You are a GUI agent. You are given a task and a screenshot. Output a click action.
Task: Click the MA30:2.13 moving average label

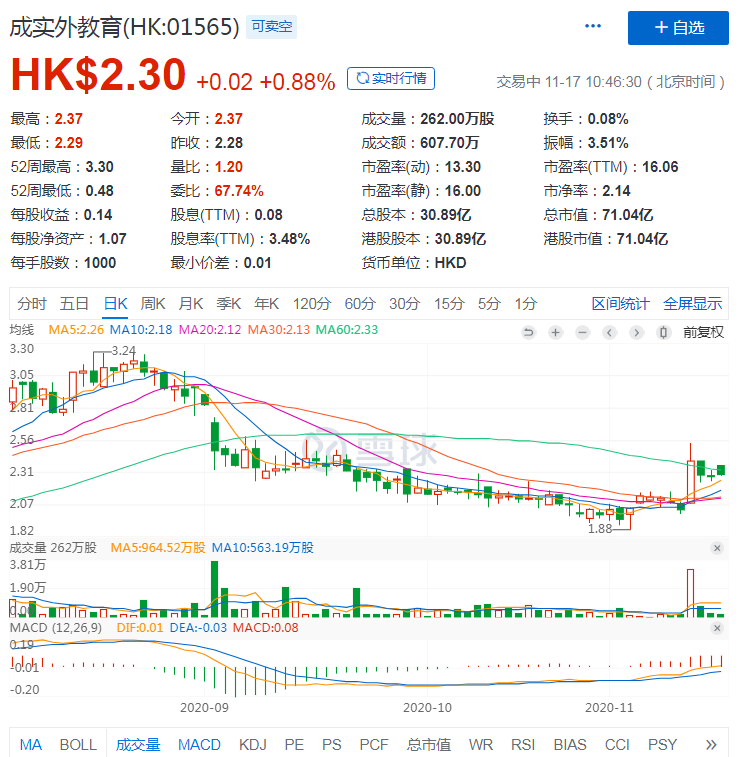coord(278,330)
